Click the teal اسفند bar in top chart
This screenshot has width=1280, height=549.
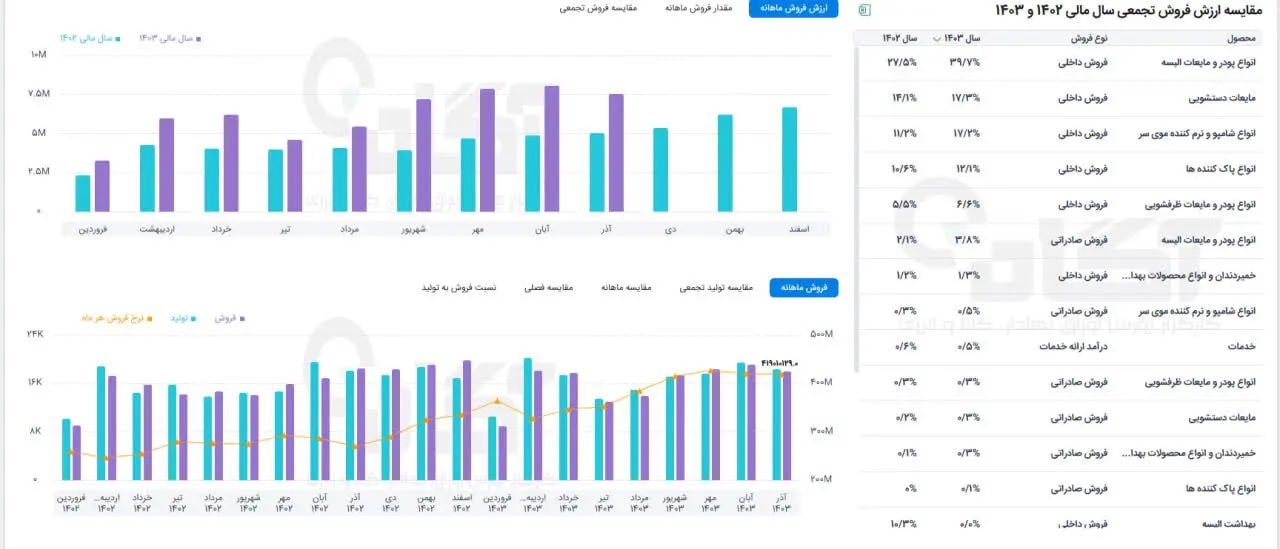[x=790, y=160]
